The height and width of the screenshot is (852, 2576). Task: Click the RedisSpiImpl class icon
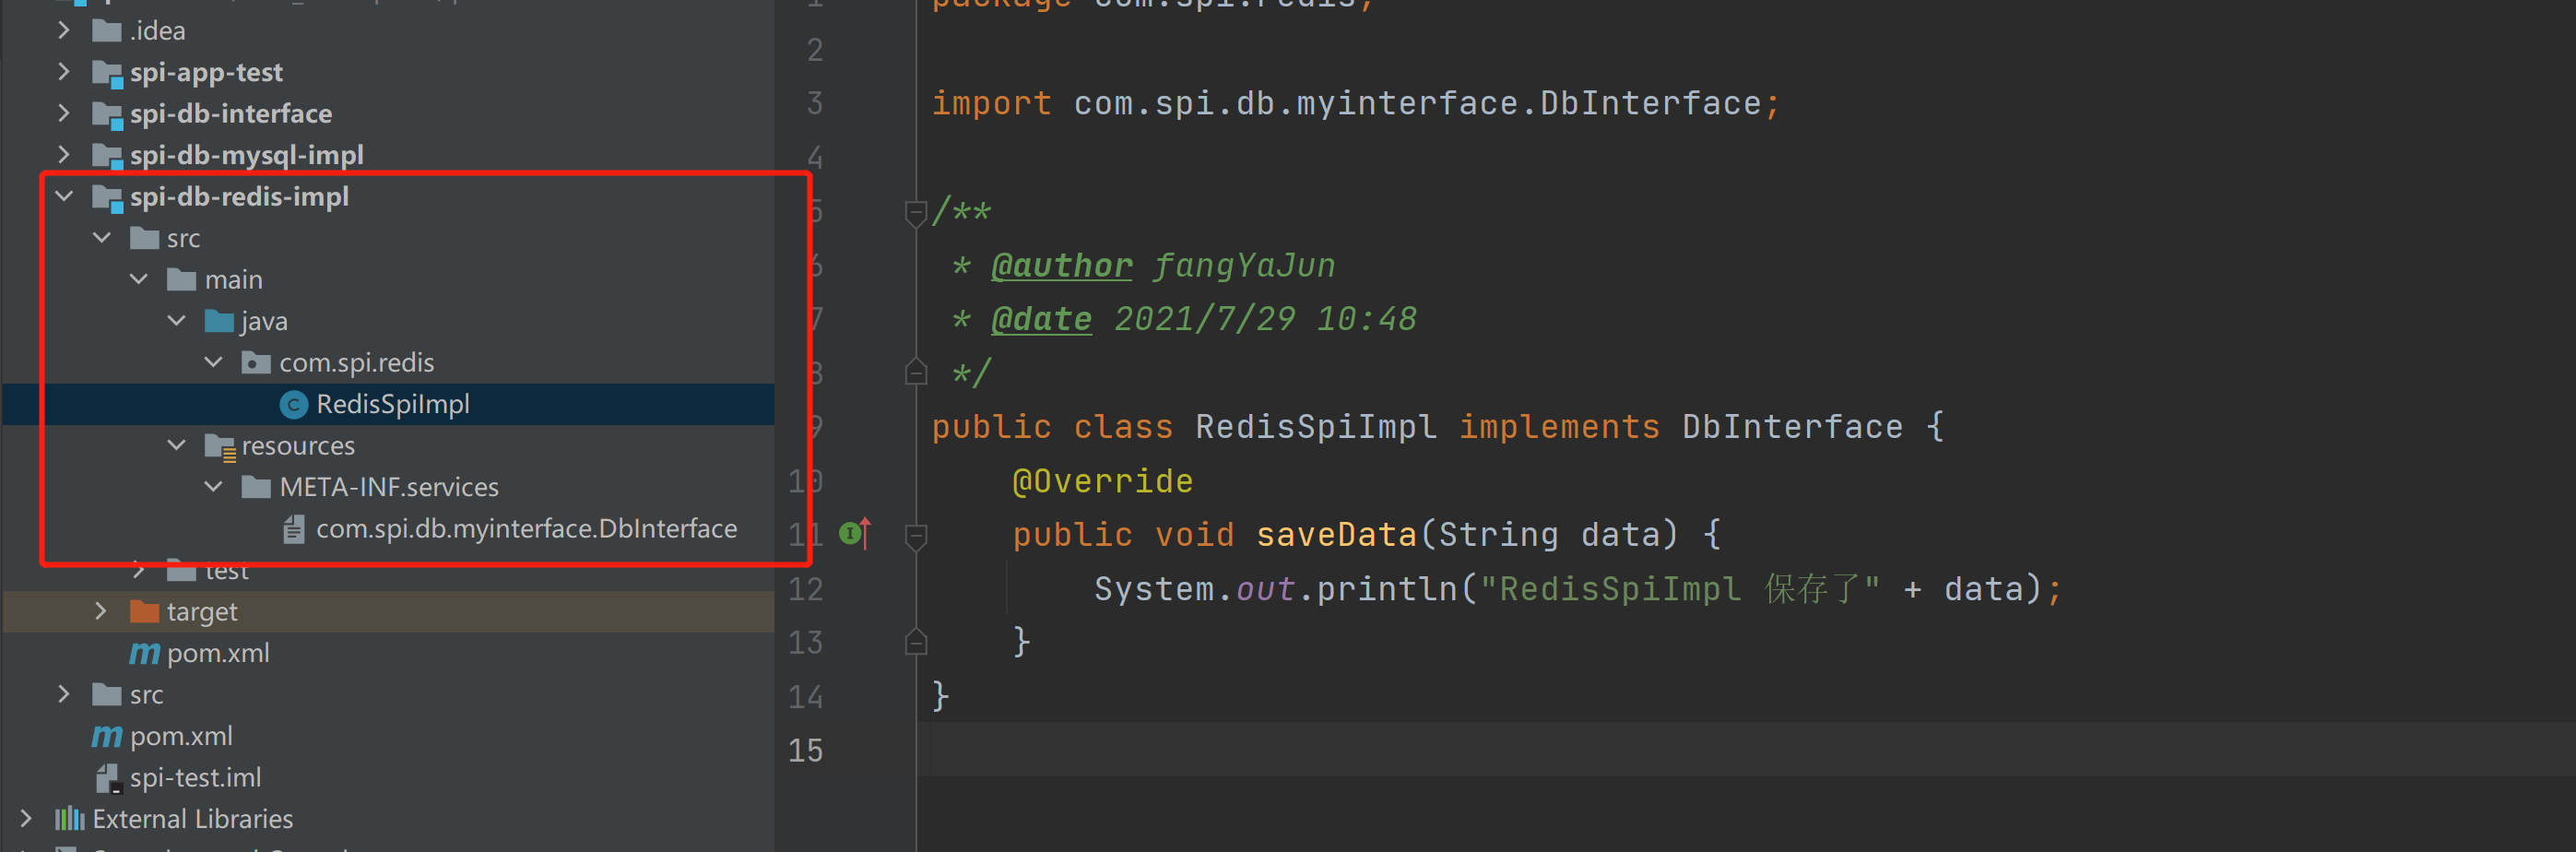click(293, 404)
